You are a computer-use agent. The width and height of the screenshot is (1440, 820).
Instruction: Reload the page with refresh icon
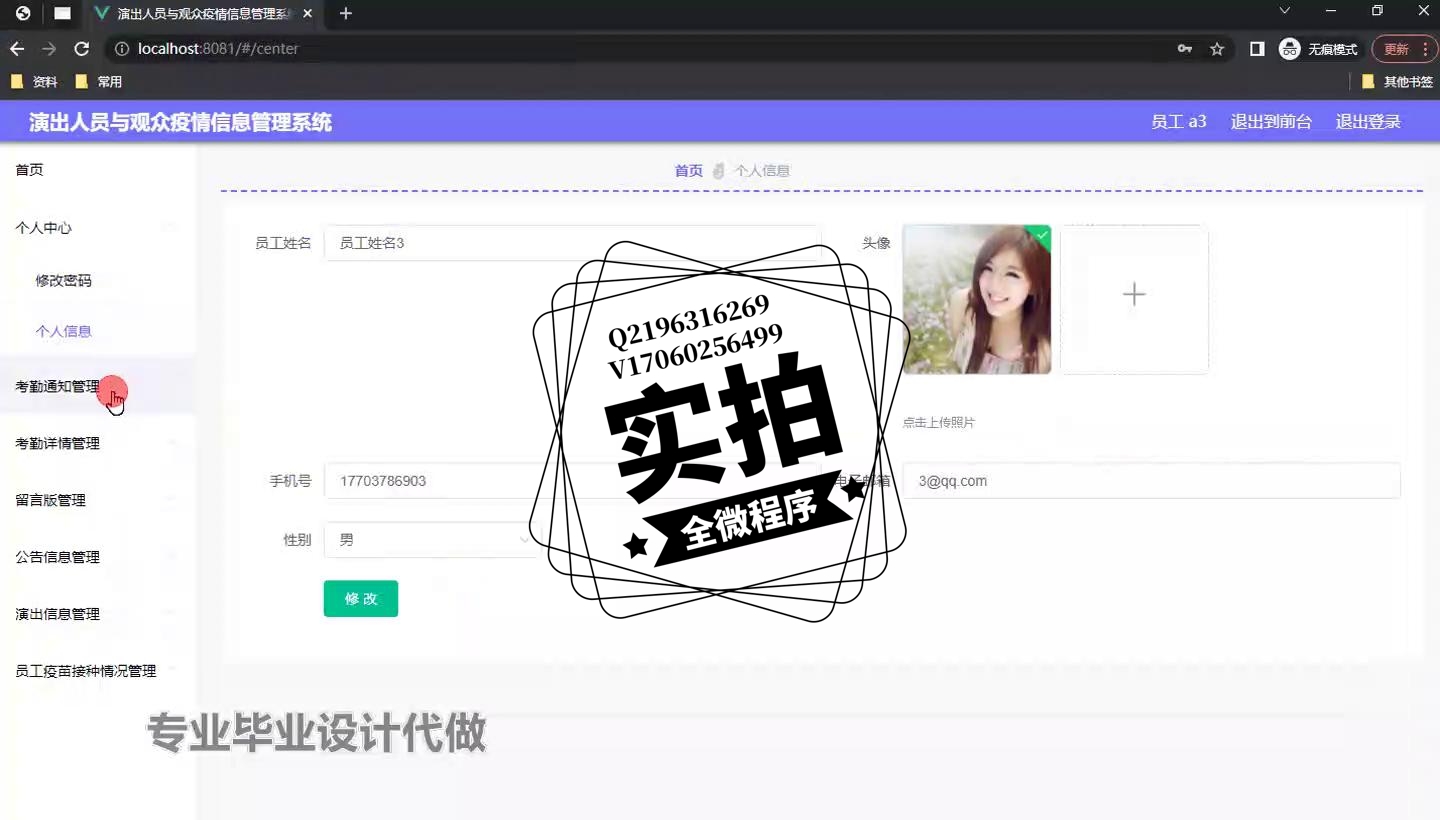coord(82,48)
